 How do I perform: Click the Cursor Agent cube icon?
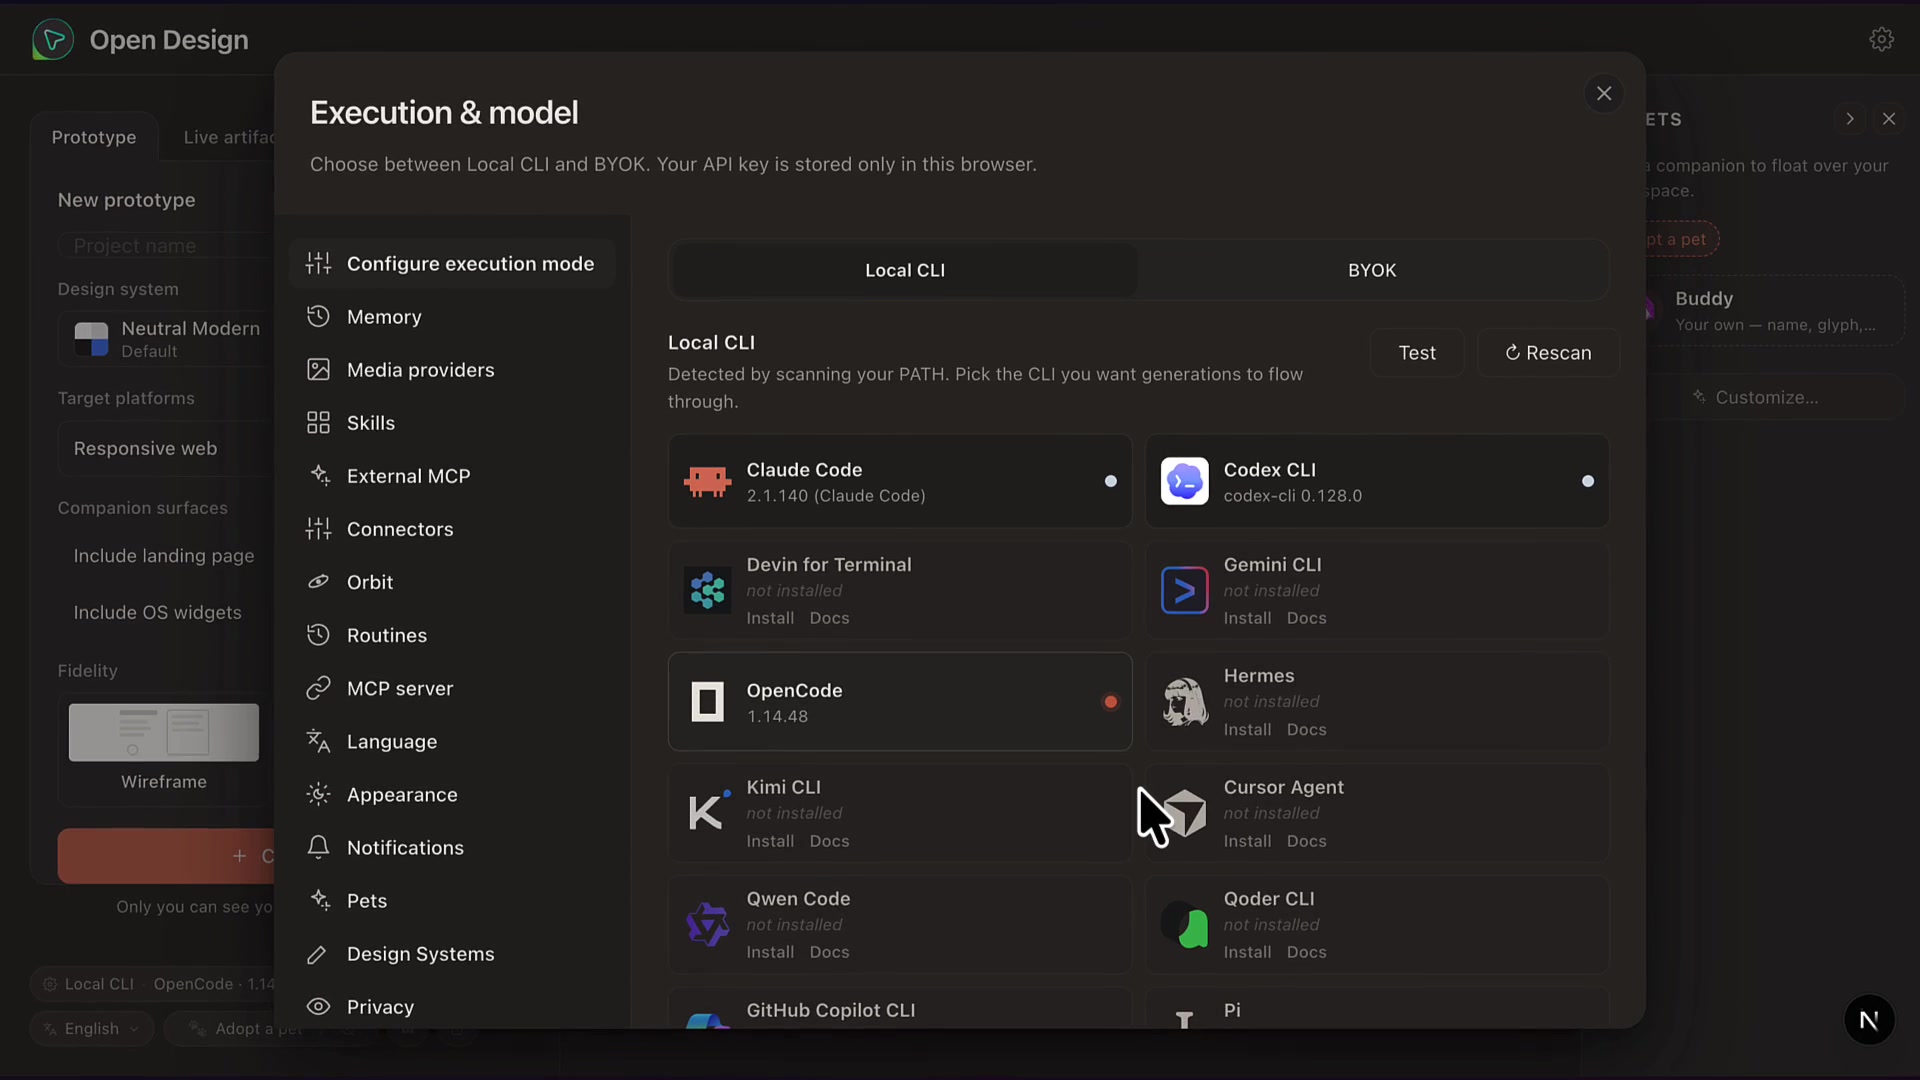click(1185, 812)
